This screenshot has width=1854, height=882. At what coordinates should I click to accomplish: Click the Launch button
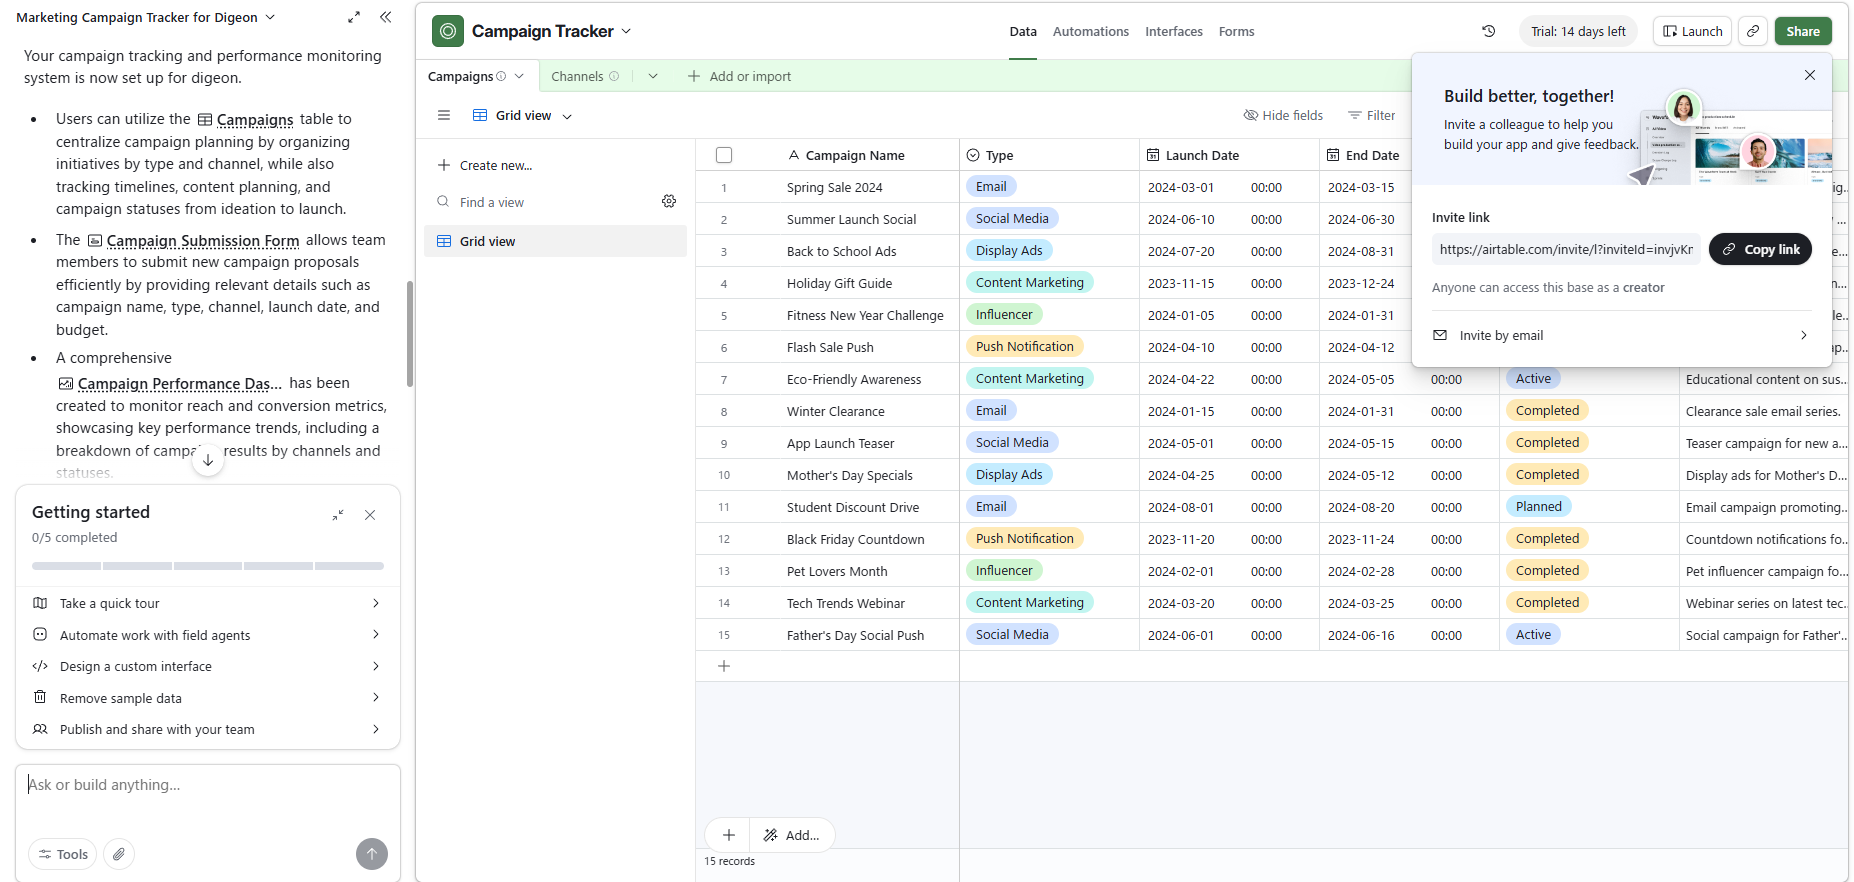point(1693,31)
